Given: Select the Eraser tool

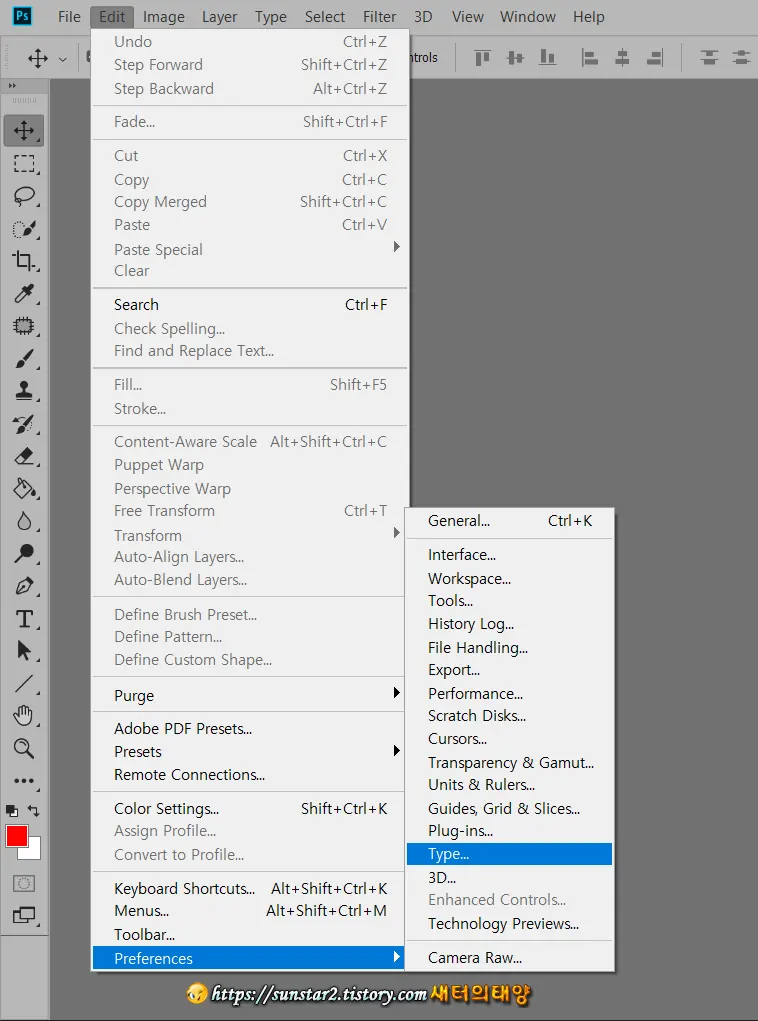Looking at the screenshot, I should (24, 456).
